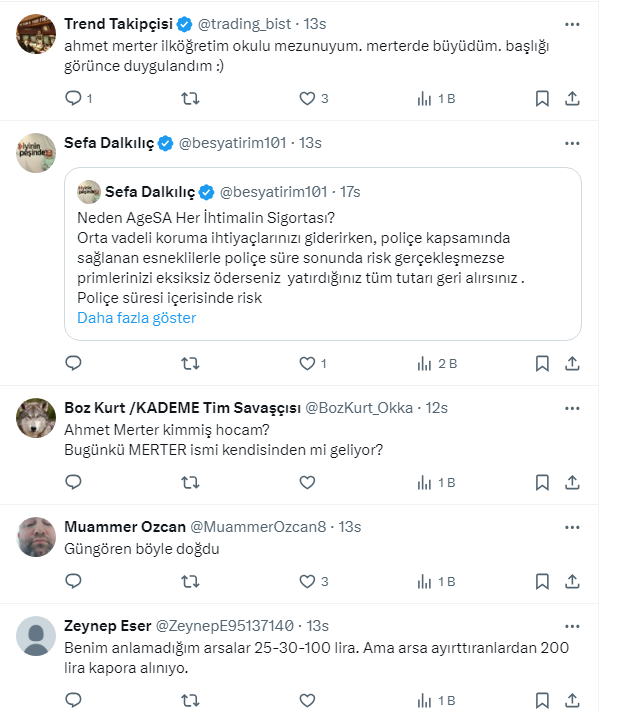Reply to Trend Takipçisi's tweet

(72, 98)
